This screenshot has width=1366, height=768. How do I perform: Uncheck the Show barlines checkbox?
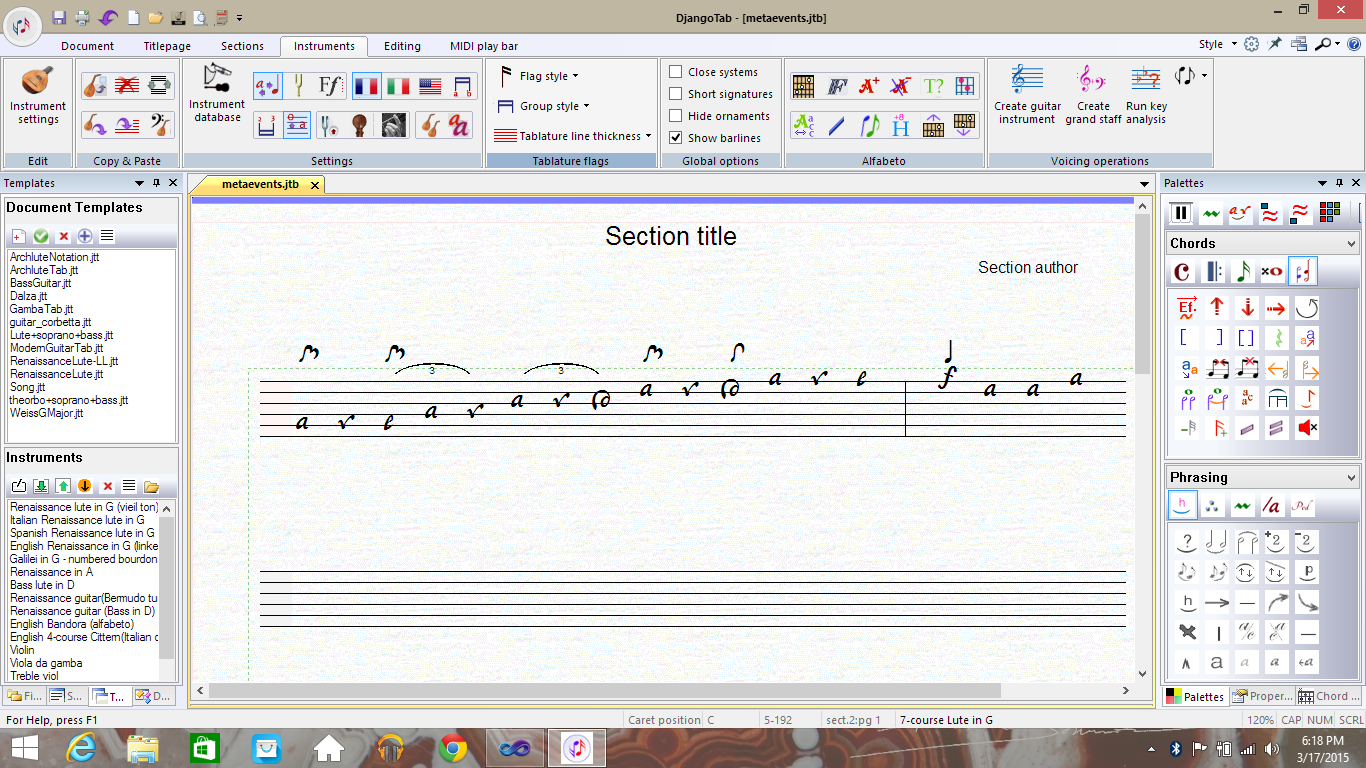click(x=676, y=138)
